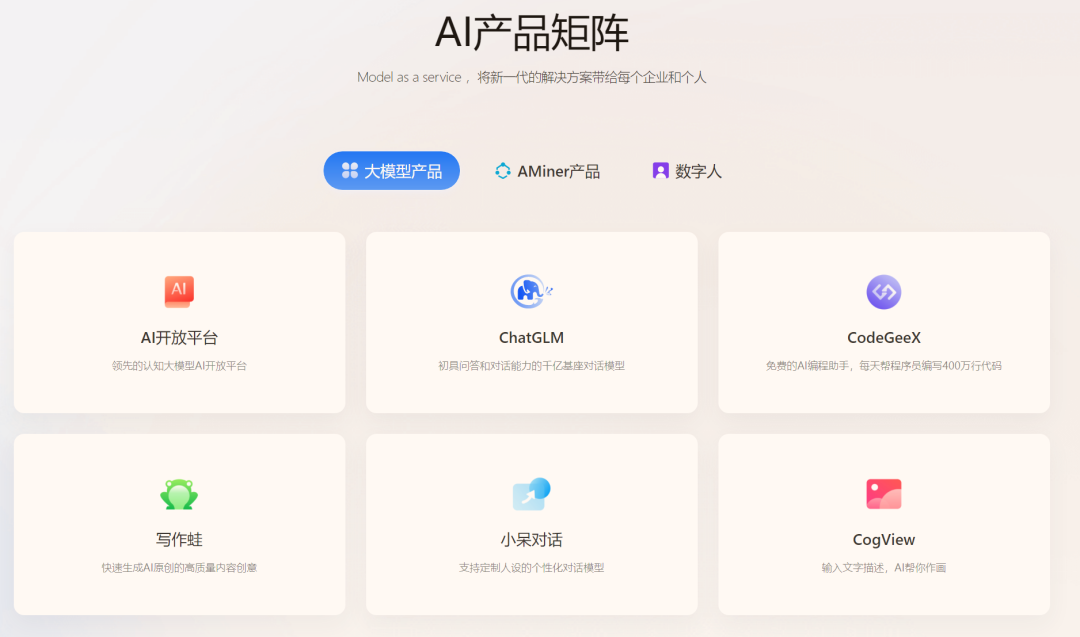This screenshot has width=1080, height=637.
Task: Click the green 写作蛙 frog icon
Action: point(179,494)
